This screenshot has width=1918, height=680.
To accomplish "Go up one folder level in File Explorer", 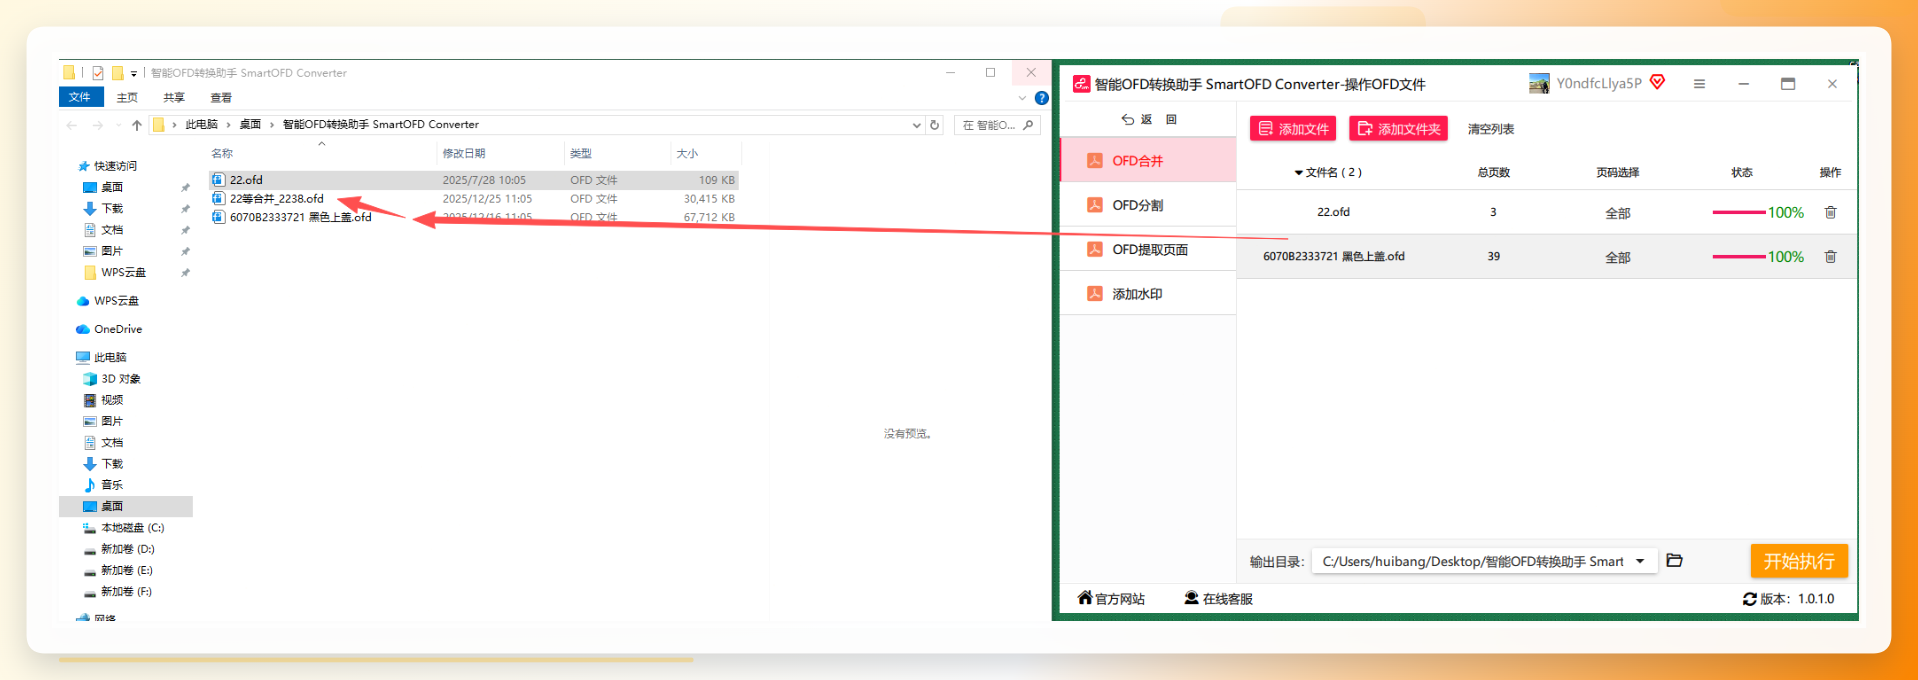I will 137,125.
